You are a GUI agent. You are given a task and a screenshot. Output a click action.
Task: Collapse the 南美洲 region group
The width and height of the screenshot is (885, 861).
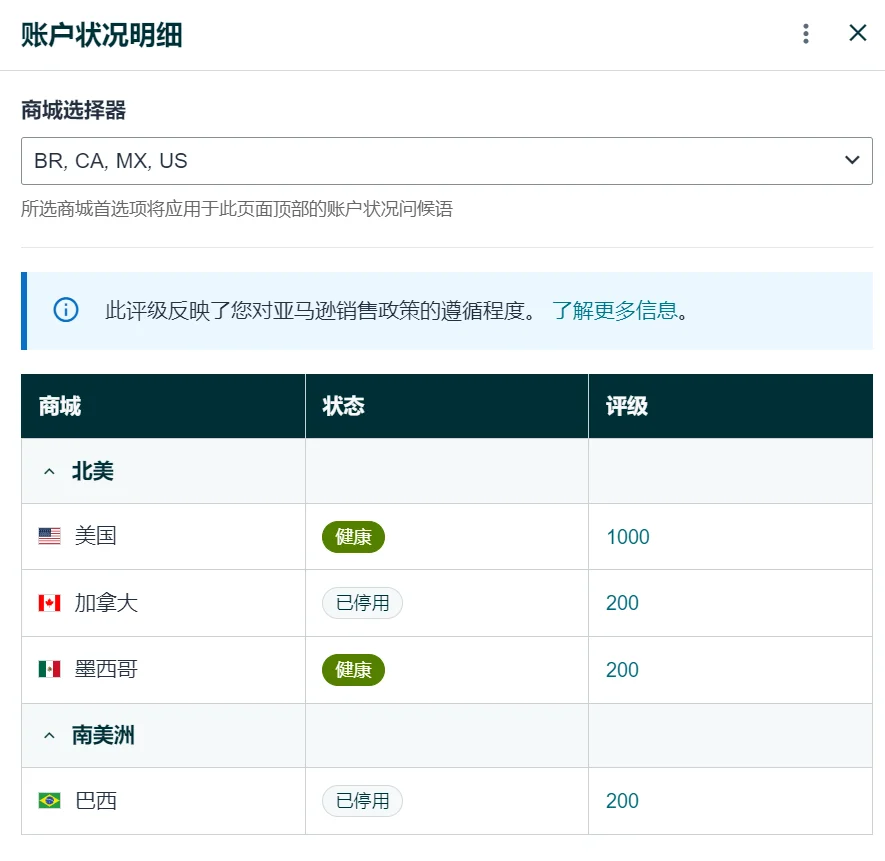[48, 733]
